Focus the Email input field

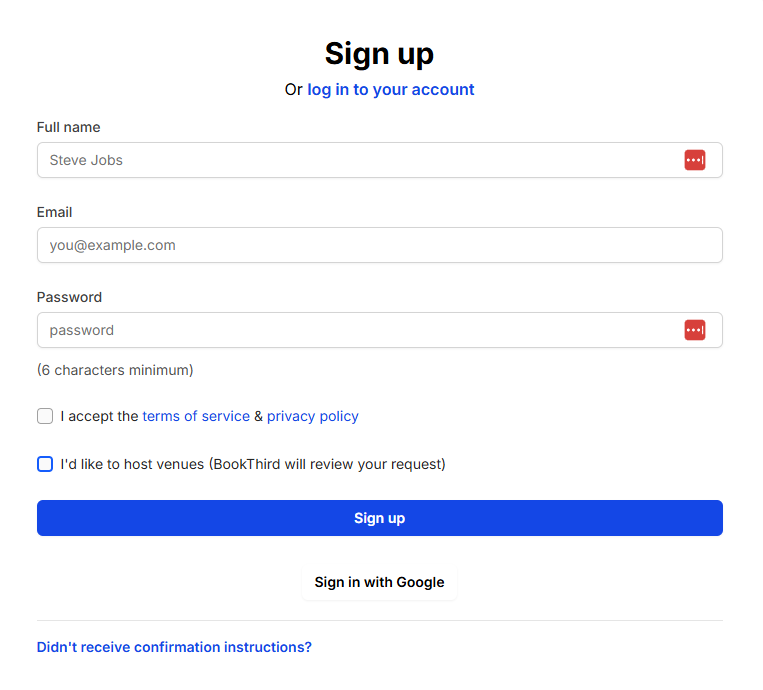point(380,245)
